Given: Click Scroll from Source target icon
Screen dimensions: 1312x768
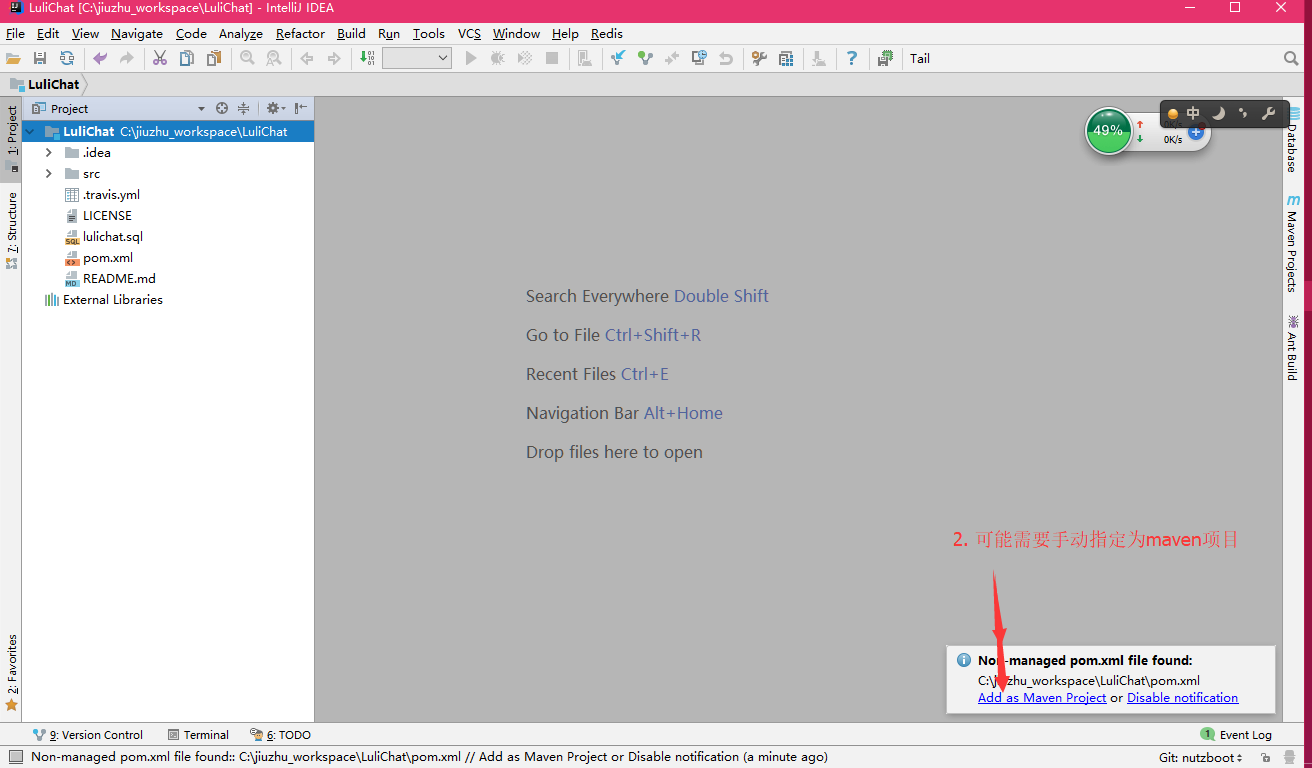Looking at the screenshot, I should pos(222,108).
